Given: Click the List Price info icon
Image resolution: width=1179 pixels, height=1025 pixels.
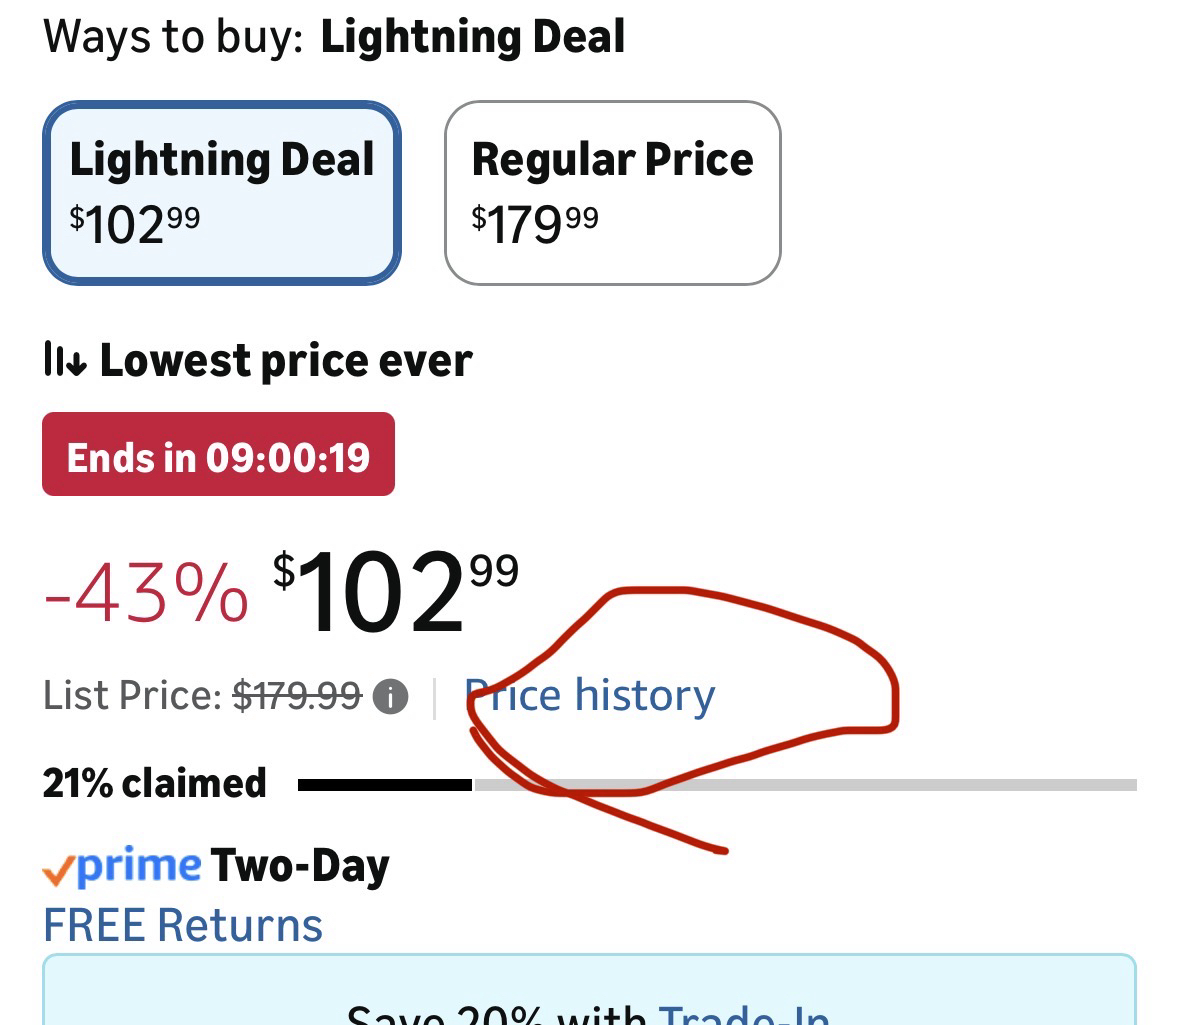Looking at the screenshot, I should pos(391,696).
